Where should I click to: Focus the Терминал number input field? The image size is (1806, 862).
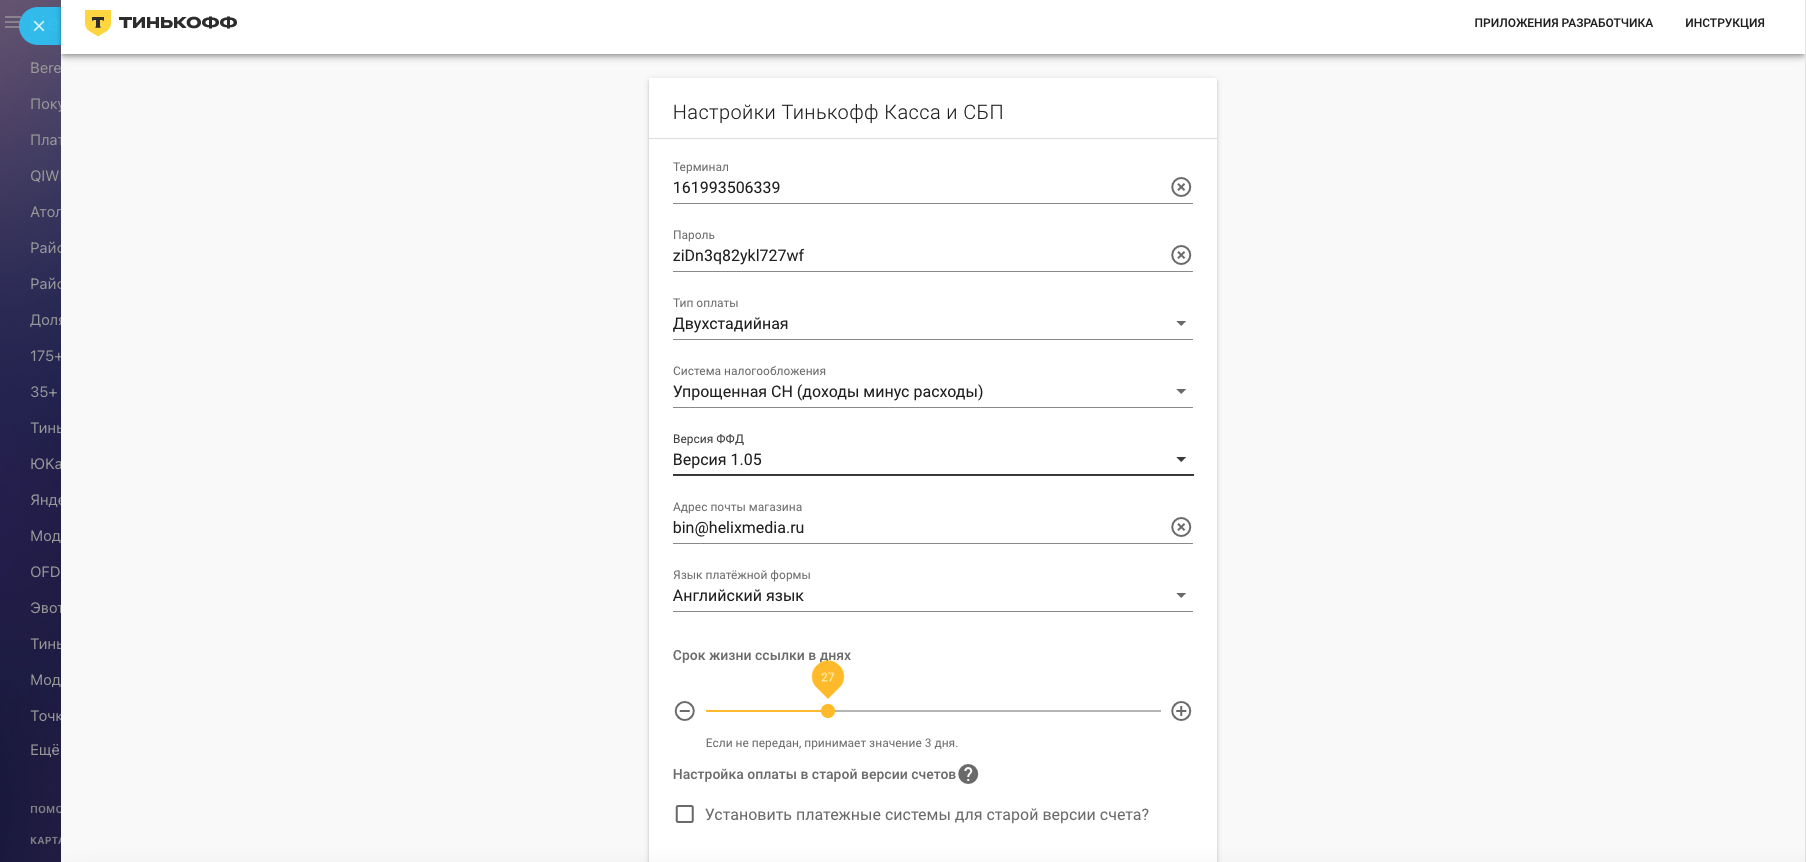click(918, 187)
